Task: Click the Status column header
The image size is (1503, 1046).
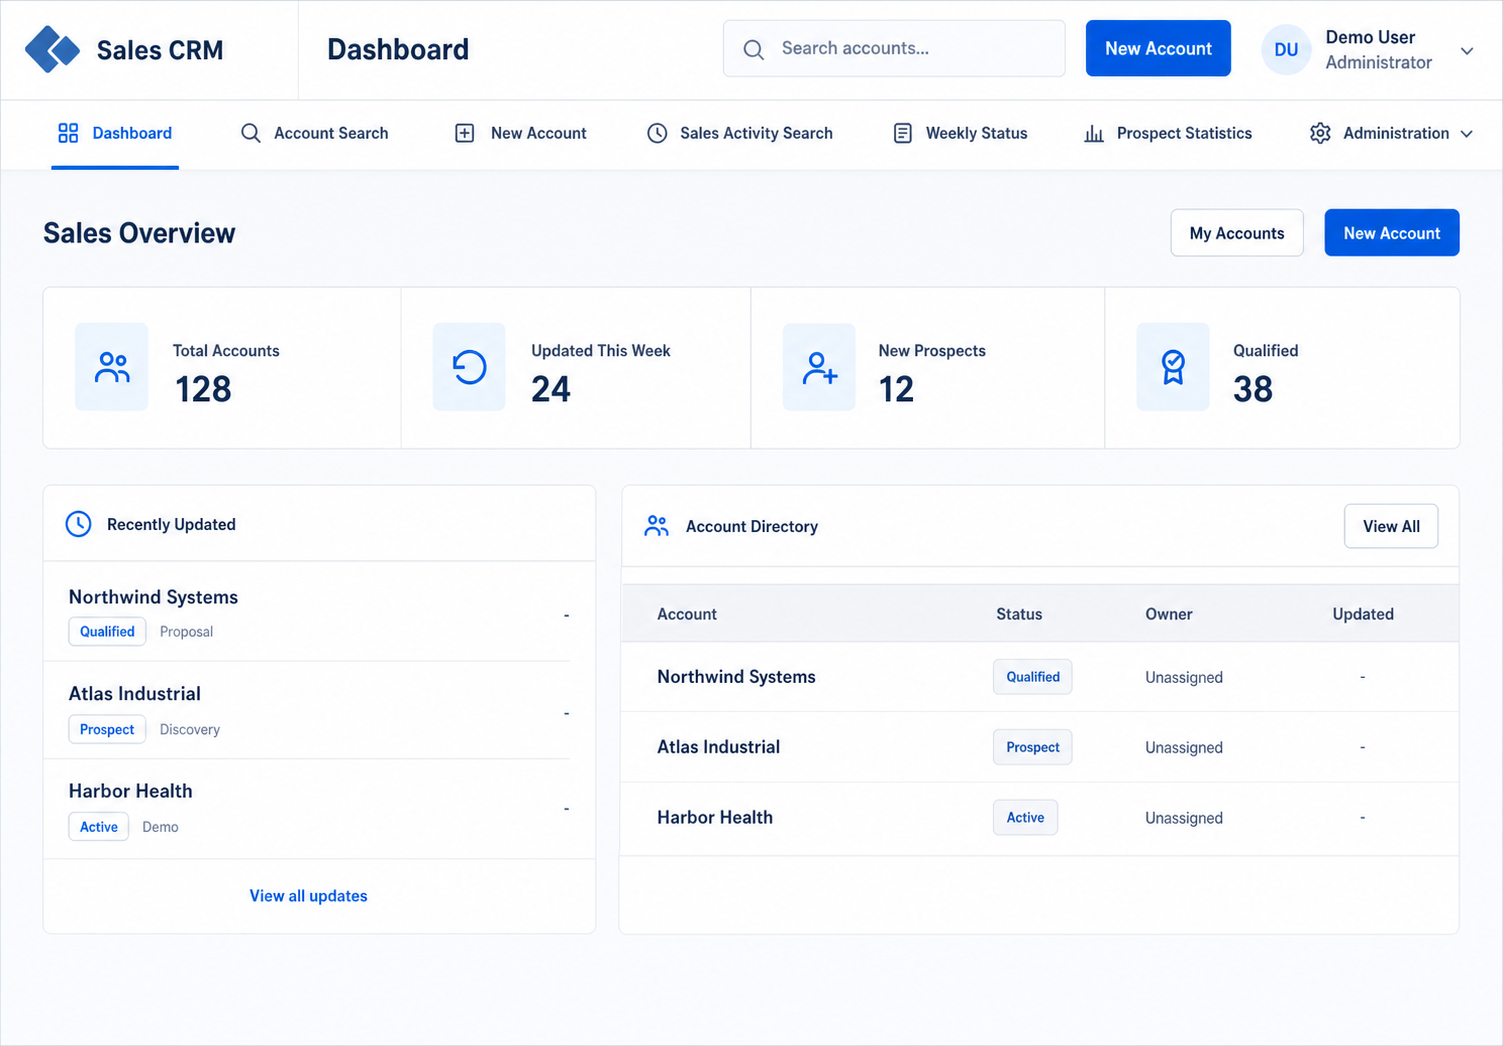Action: 1019,614
